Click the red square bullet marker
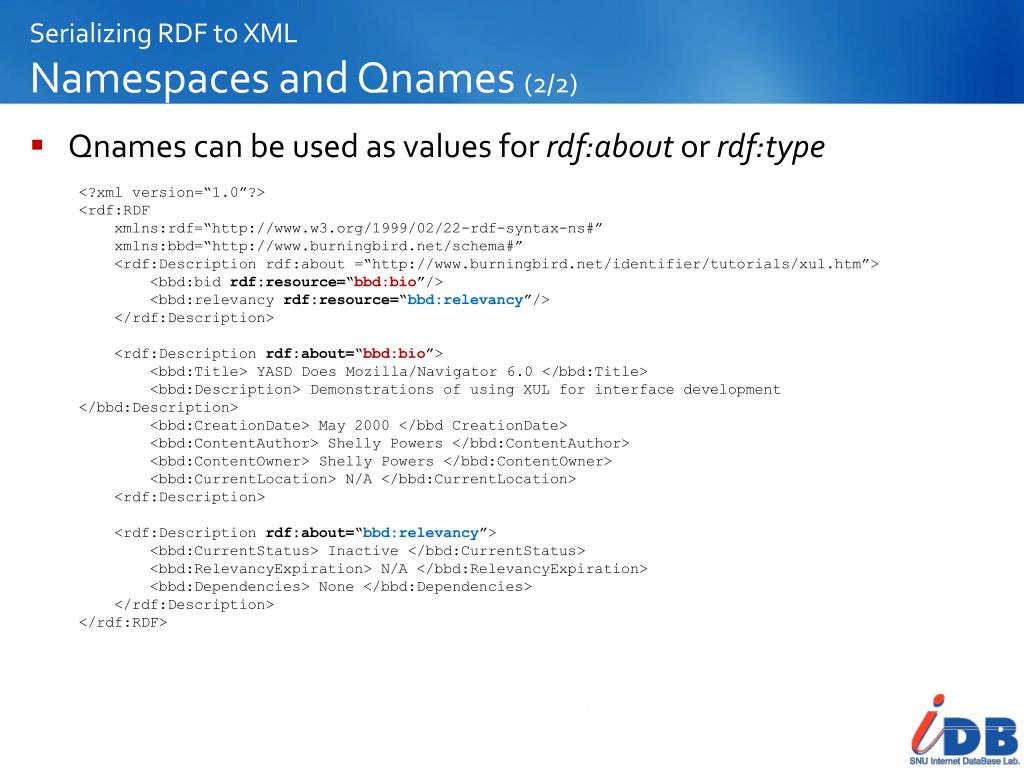1024x768 pixels. tap(37, 144)
